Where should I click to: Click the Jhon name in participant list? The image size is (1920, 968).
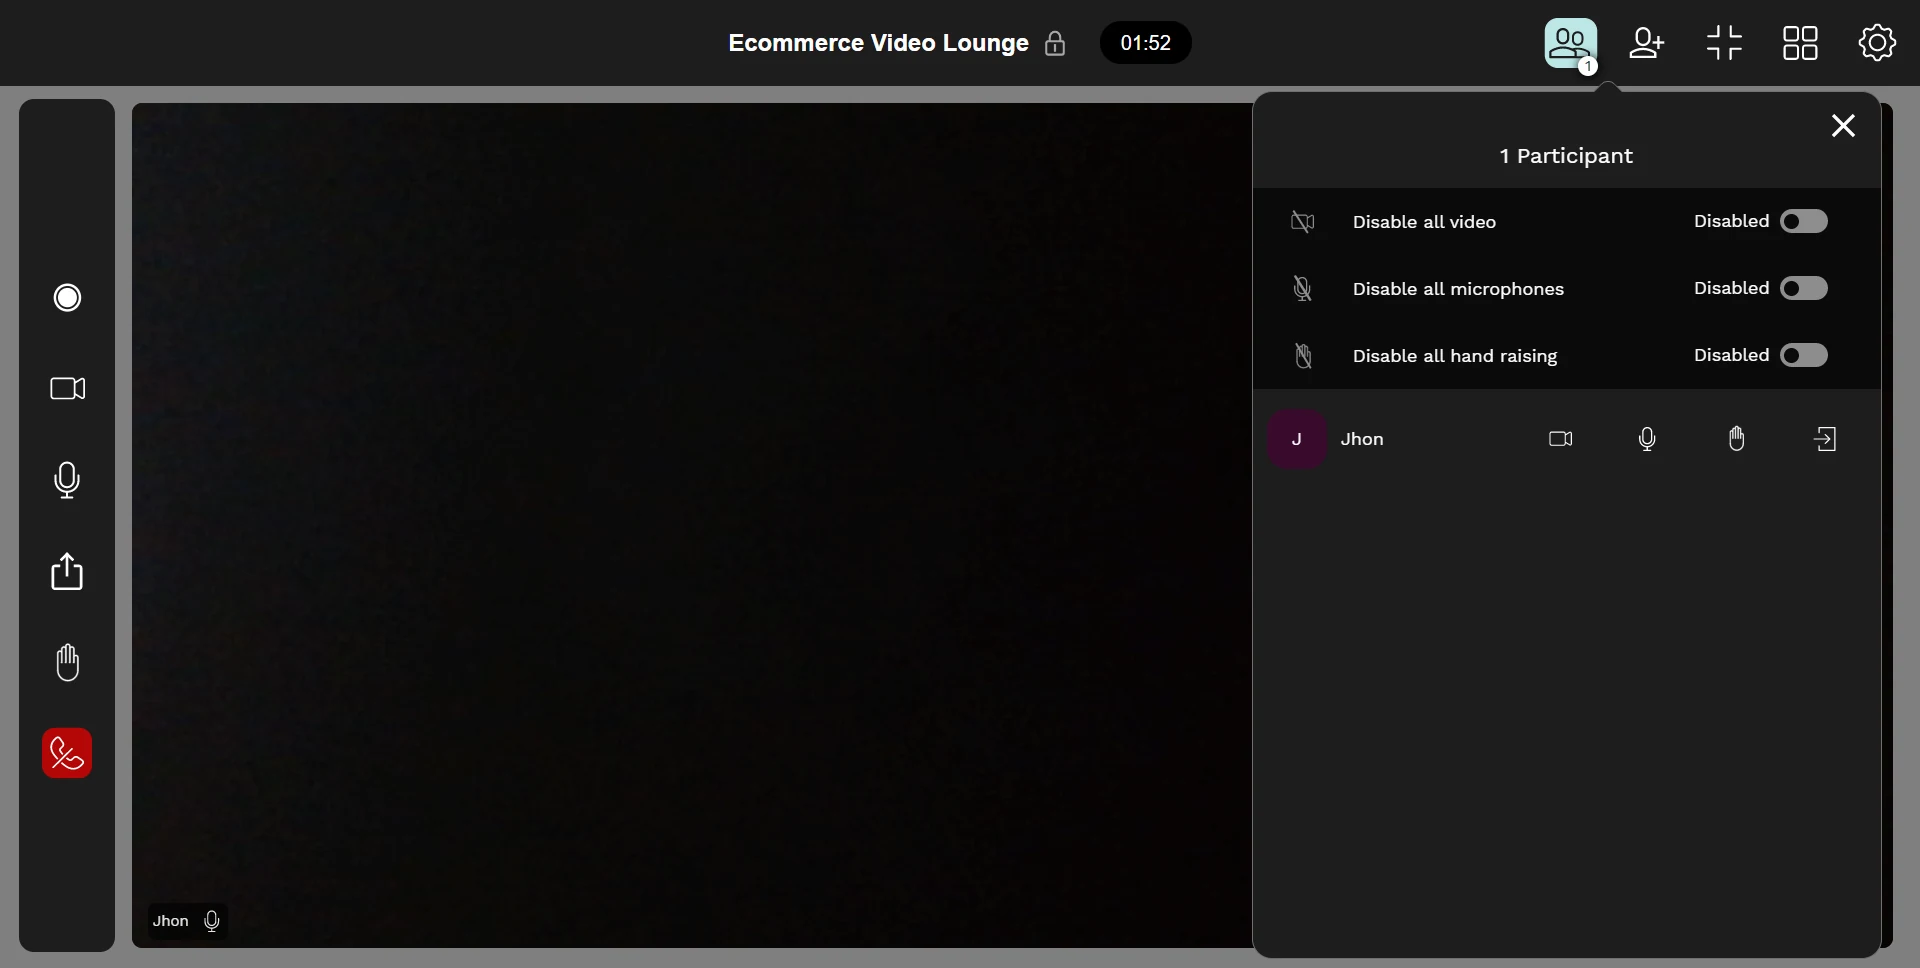tap(1362, 439)
